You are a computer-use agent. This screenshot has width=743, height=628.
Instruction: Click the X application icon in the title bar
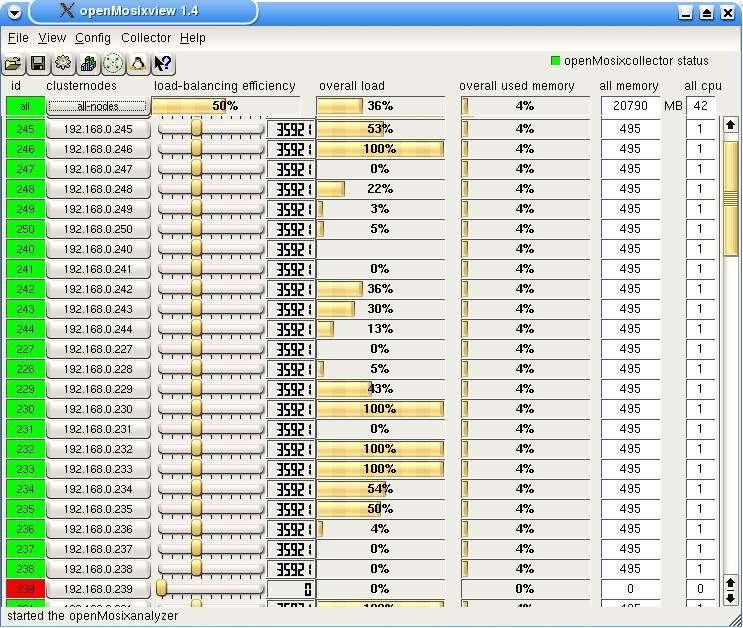[x=67, y=10]
